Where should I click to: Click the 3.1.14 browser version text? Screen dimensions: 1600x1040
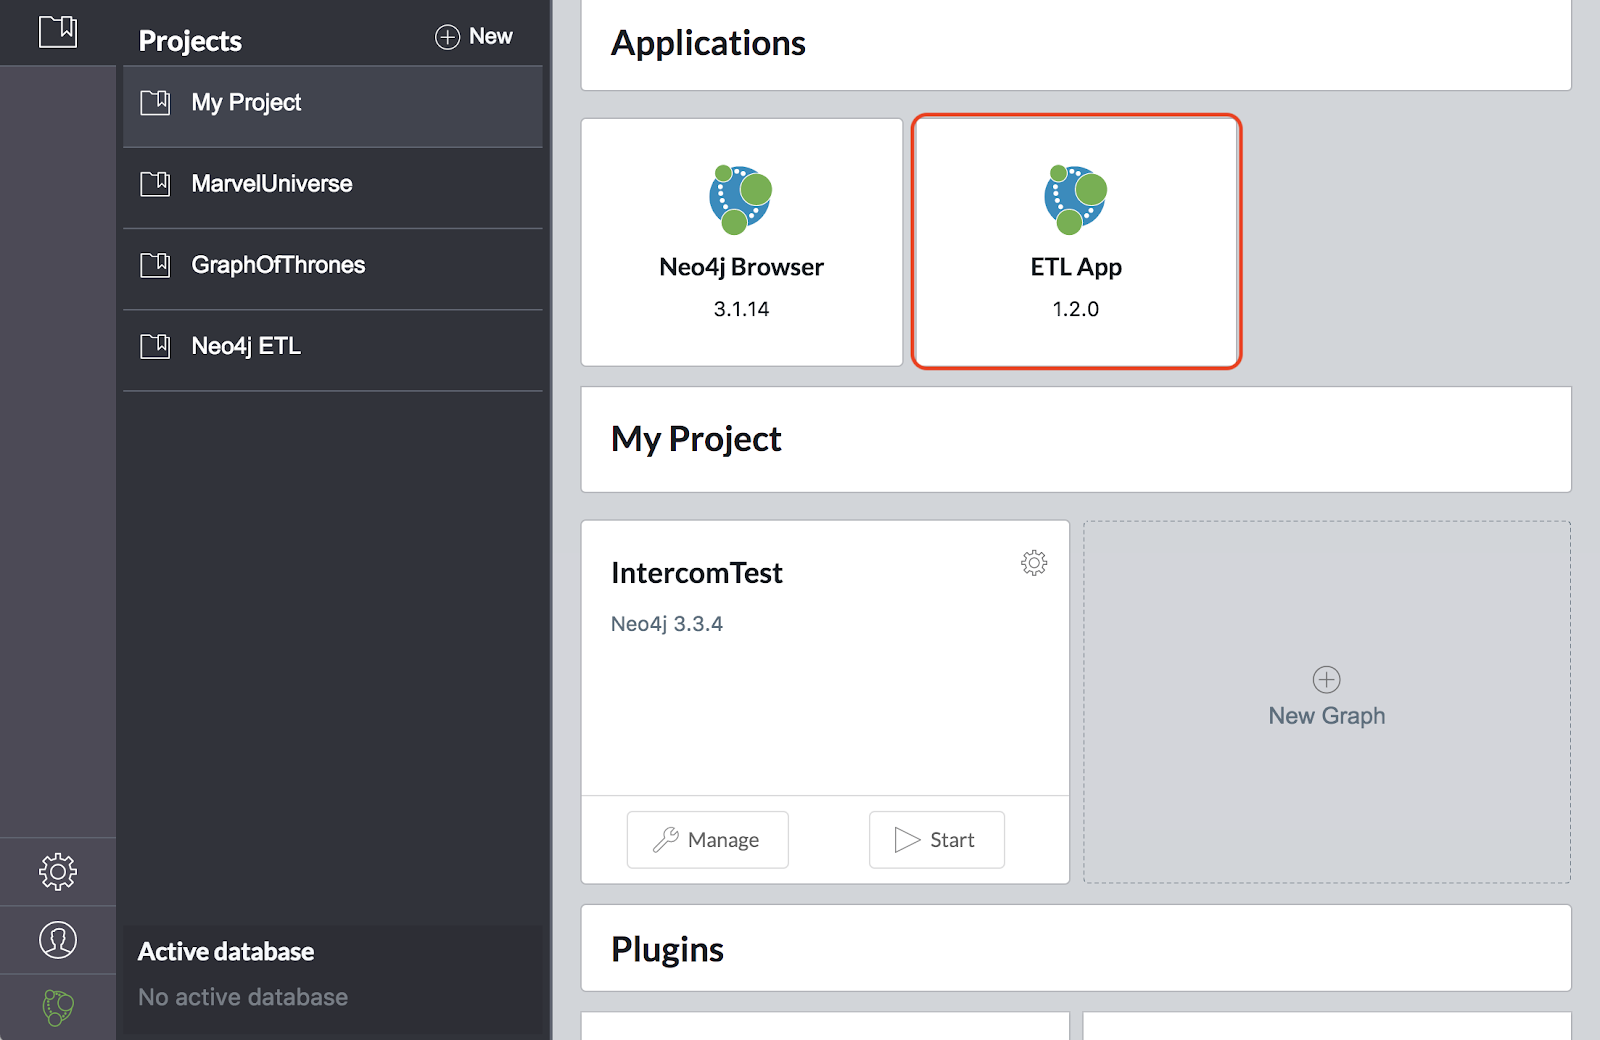pos(741,309)
